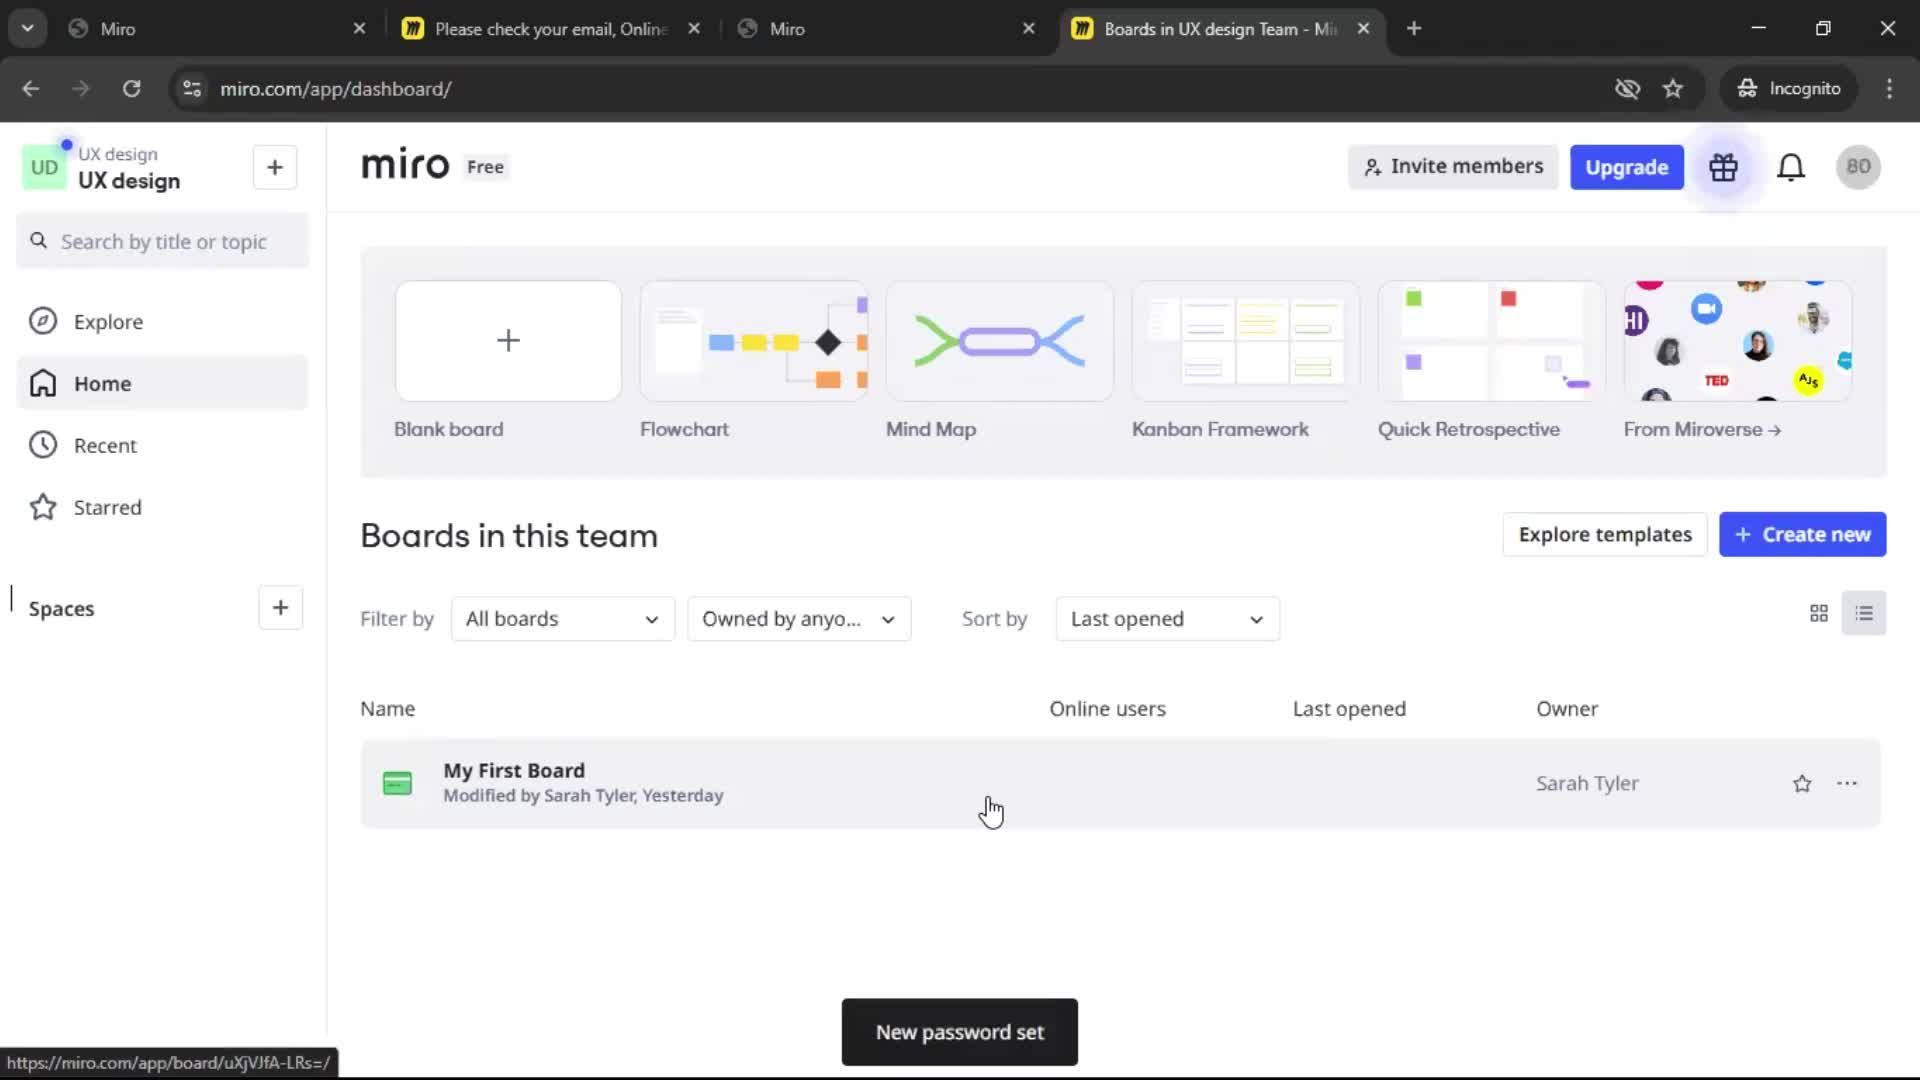1920x1080 pixels.
Task: Switch to 'Please check your email' tab
Action: [550, 28]
